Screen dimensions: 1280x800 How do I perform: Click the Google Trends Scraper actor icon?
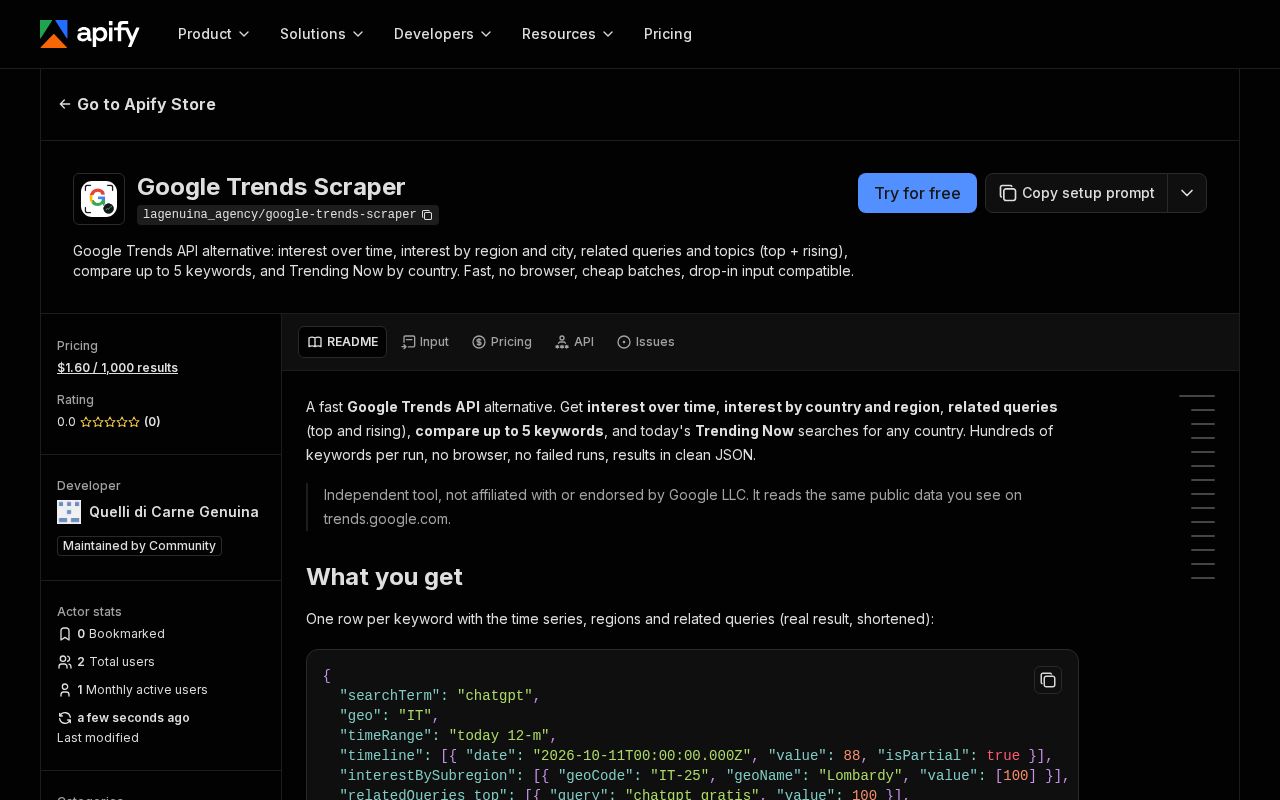(99, 199)
